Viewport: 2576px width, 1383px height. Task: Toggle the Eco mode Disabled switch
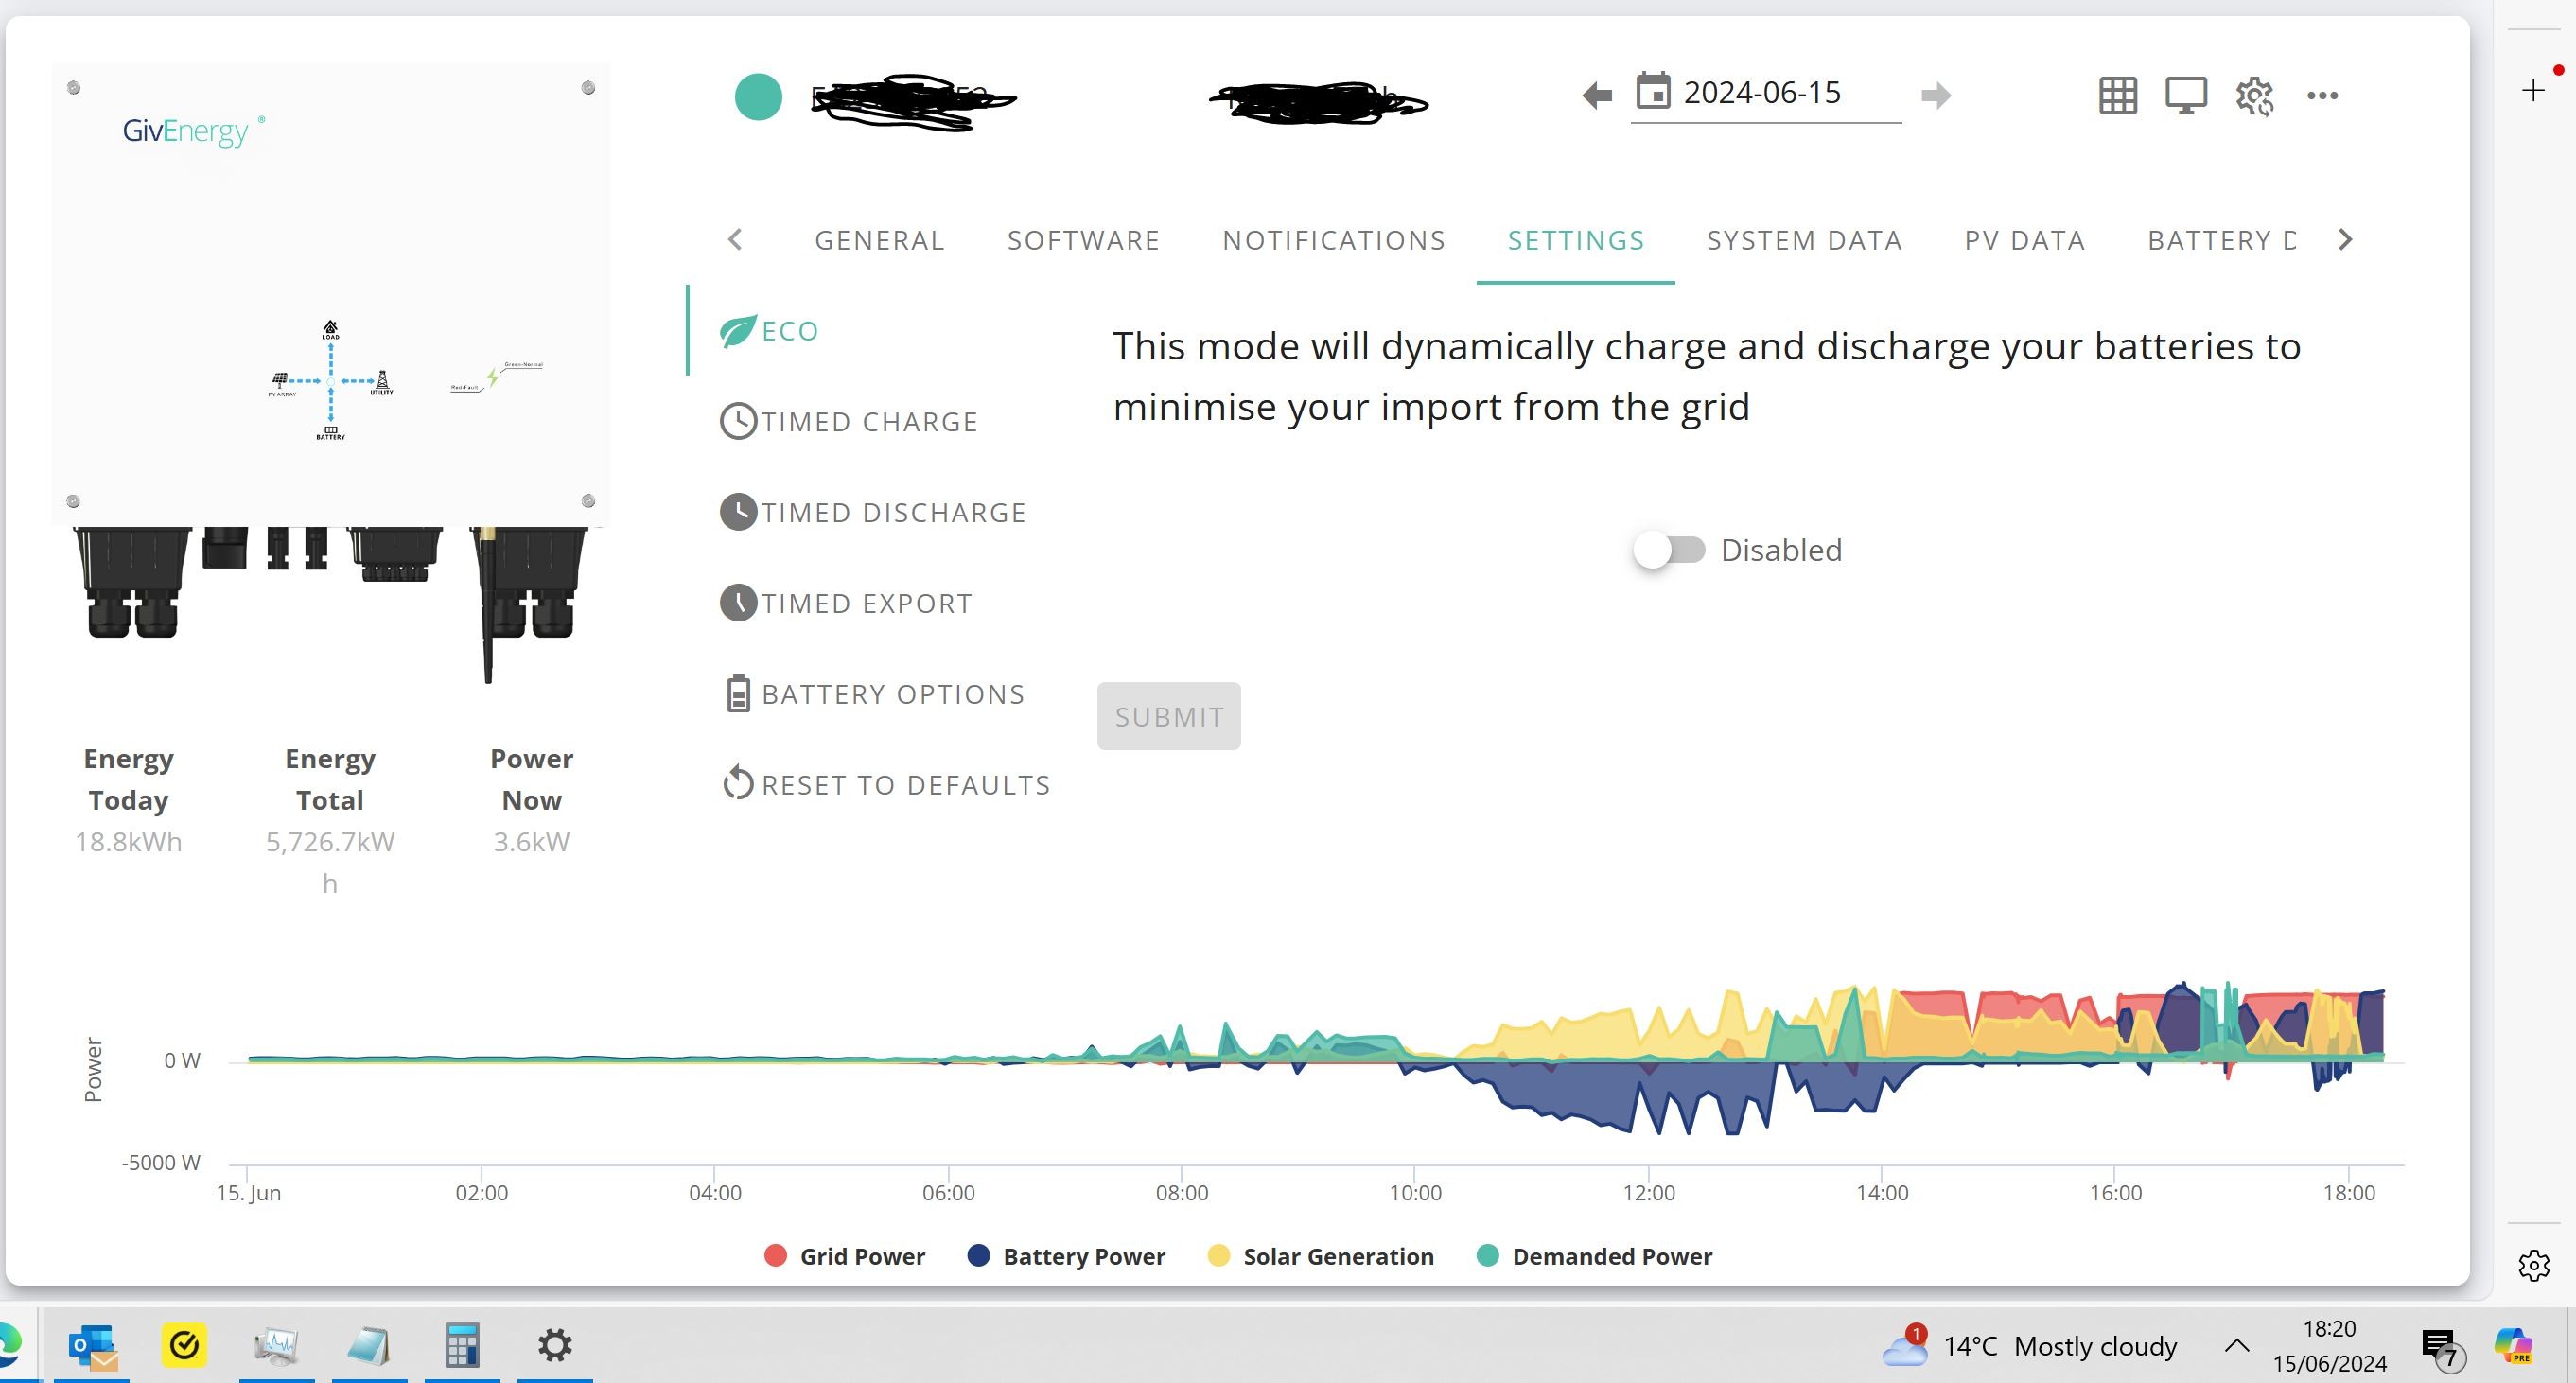click(1669, 550)
